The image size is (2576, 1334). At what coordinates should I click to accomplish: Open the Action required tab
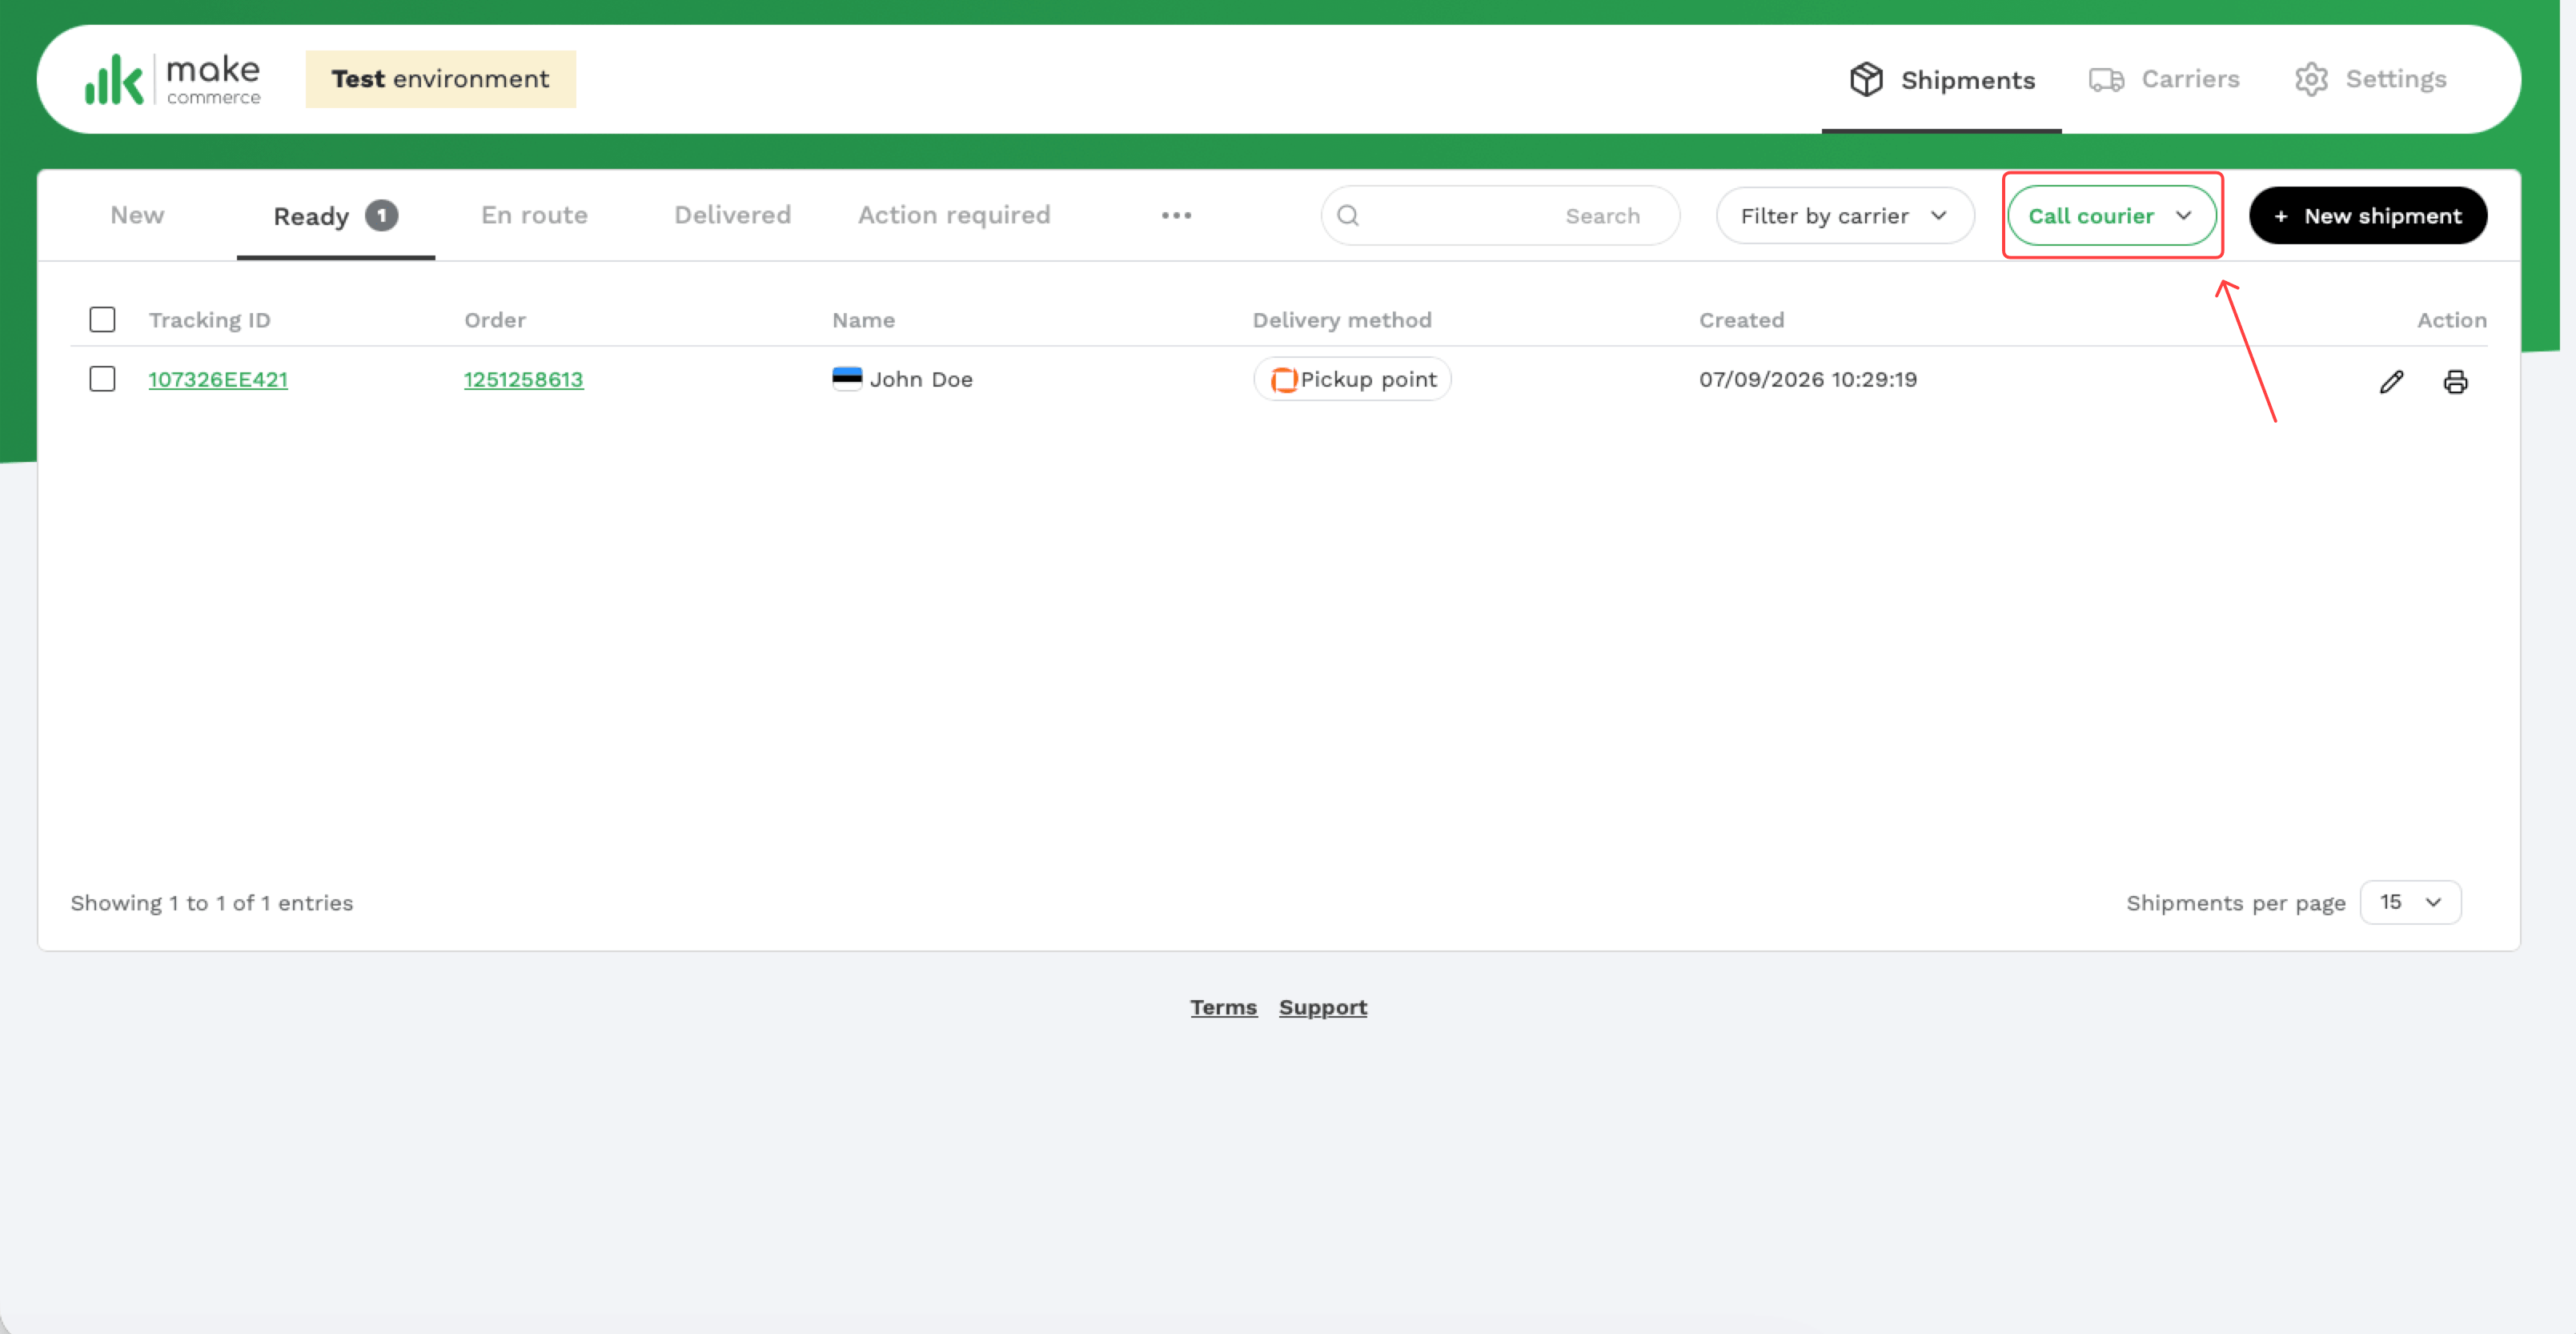coord(954,215)
